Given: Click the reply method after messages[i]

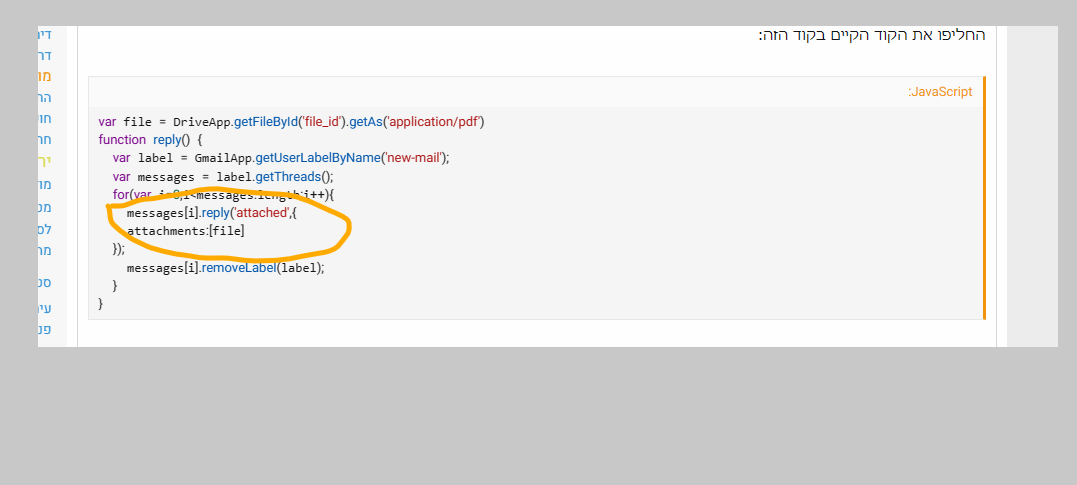Looking at the screenshot, I should tap(216, 213).
